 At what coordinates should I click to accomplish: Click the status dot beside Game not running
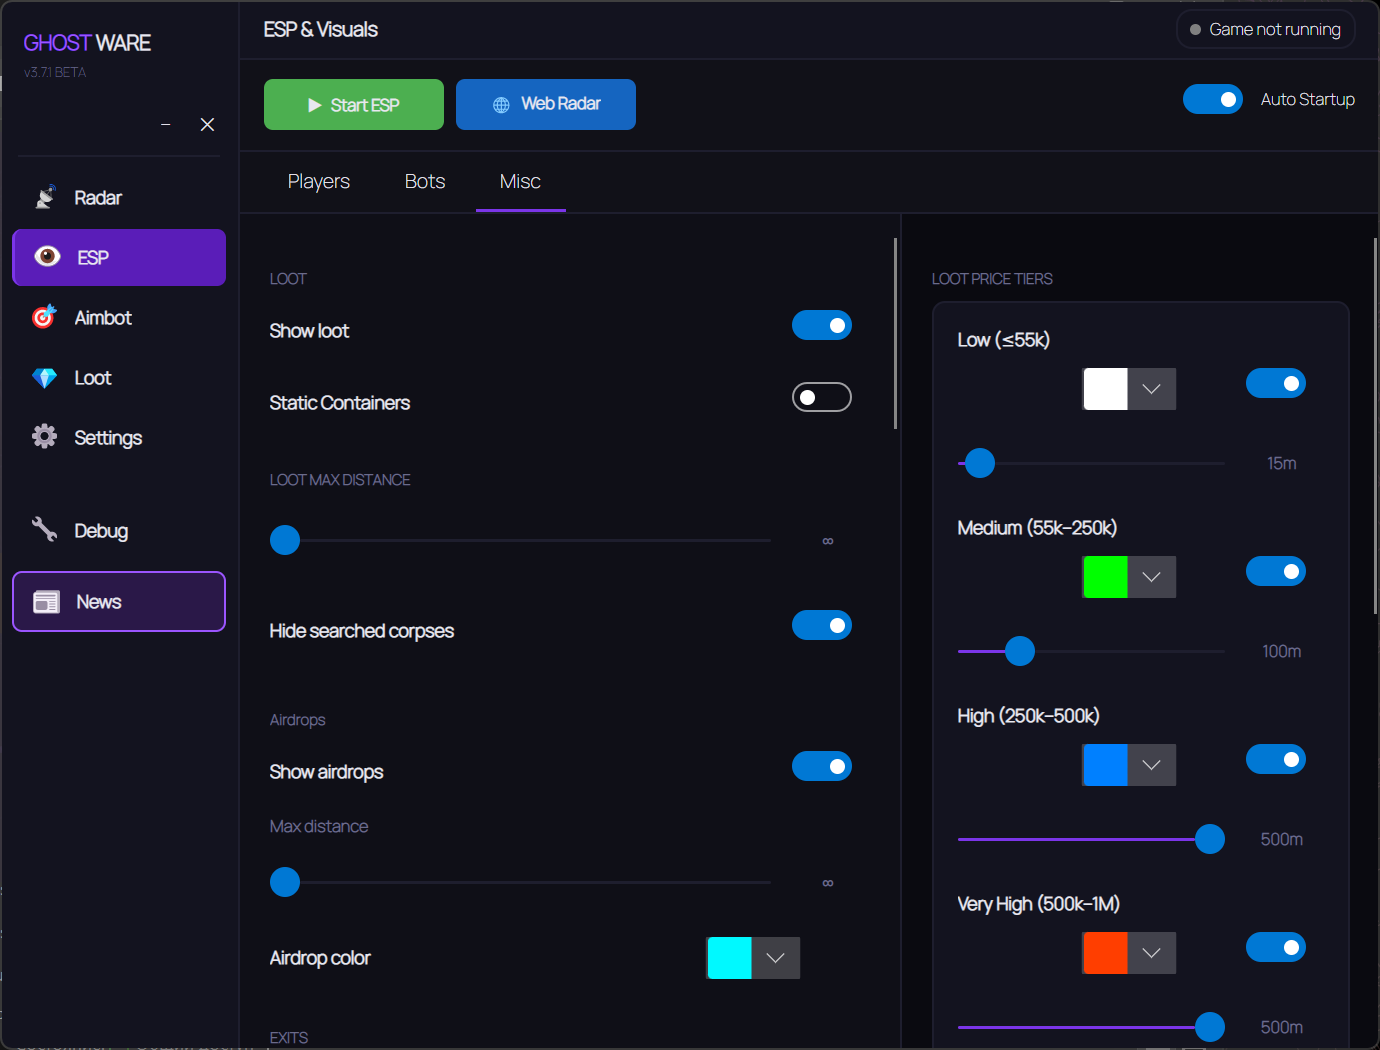tap(1195, 30)
